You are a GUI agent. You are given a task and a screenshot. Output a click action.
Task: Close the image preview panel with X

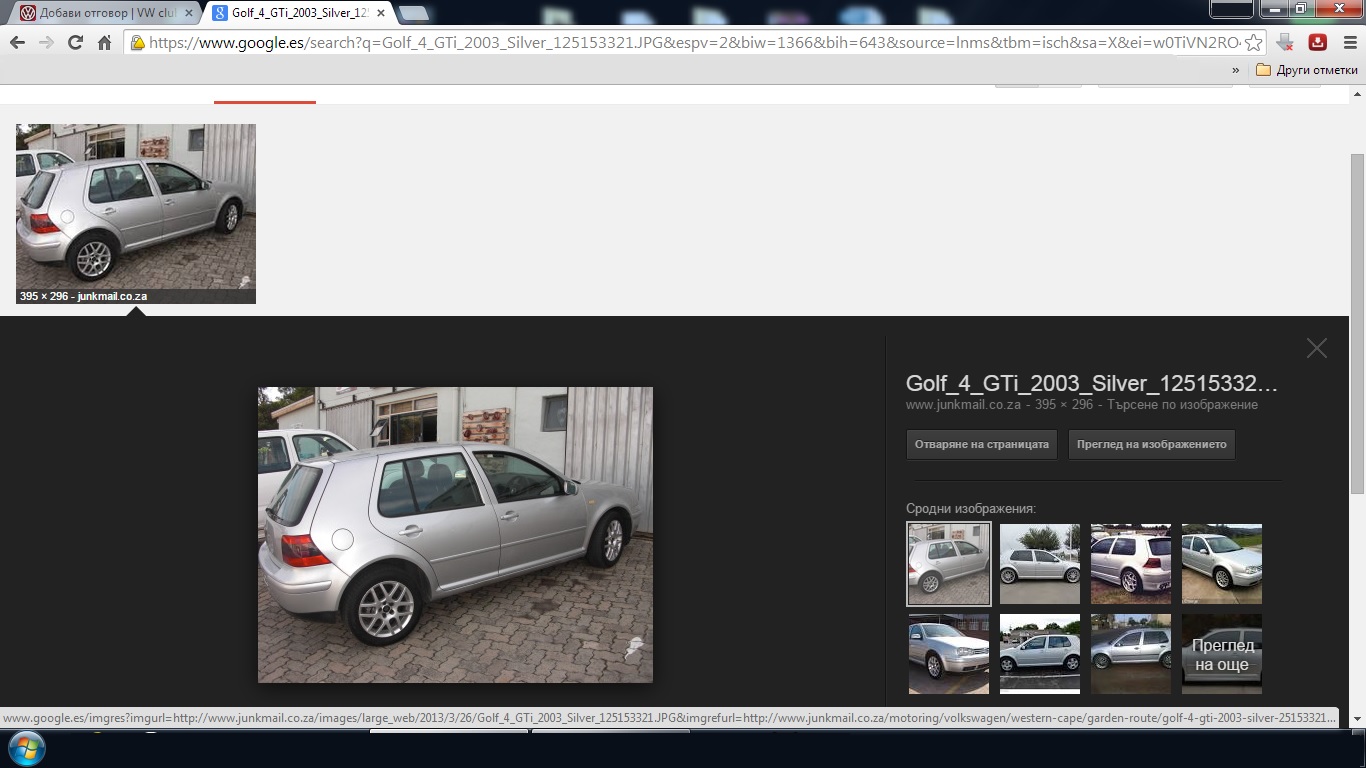[x=1316, y=348]
